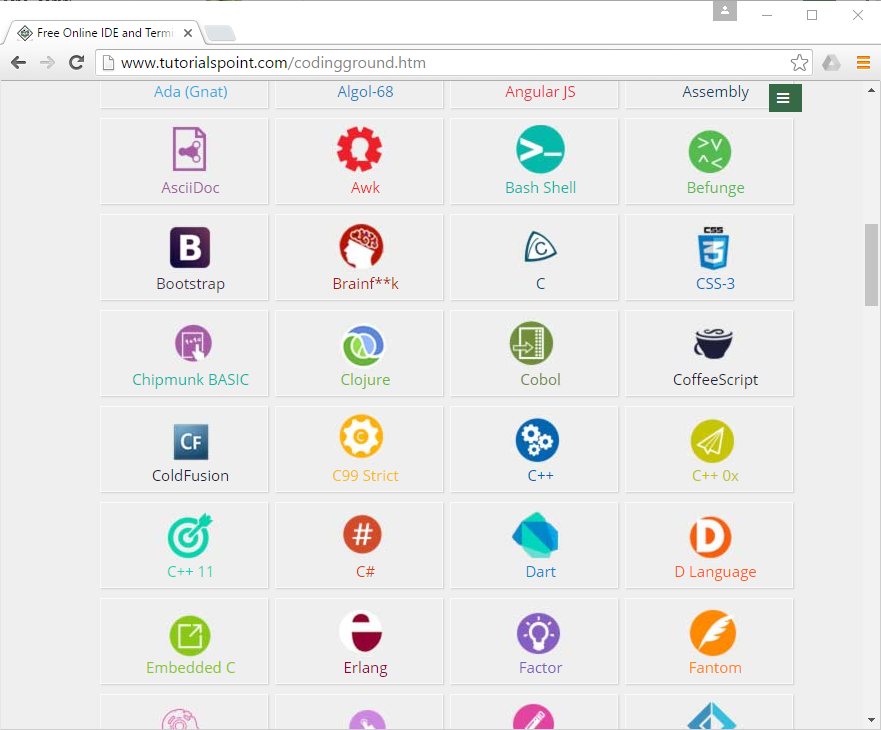Open the Brainf**k brain icon
Image resolution: width=881 pixels, height=730 pixels.
[x=361, y=246]
